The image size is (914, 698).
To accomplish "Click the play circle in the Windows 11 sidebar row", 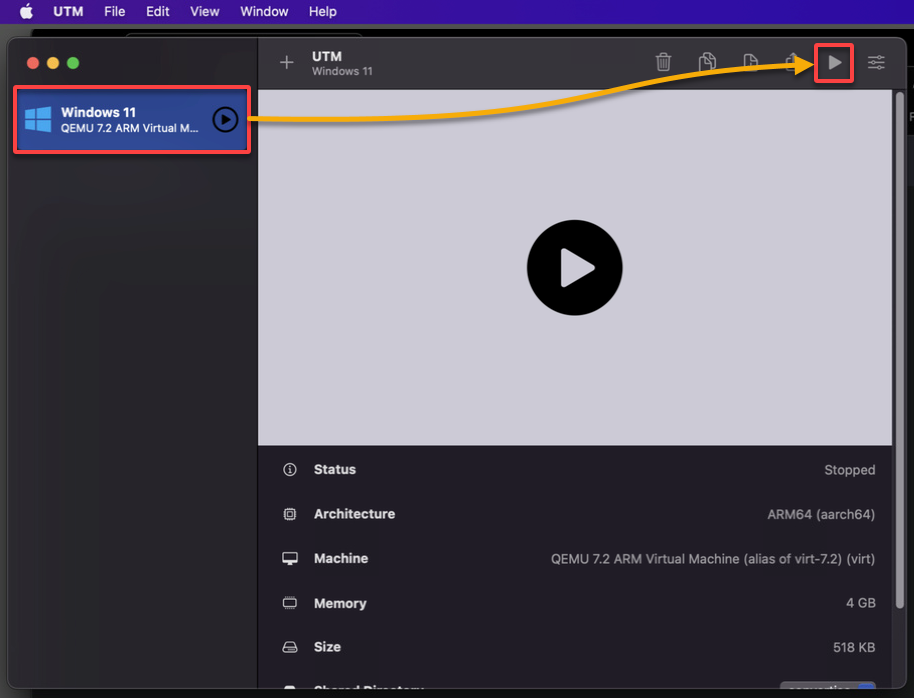I will coord(225,120).
